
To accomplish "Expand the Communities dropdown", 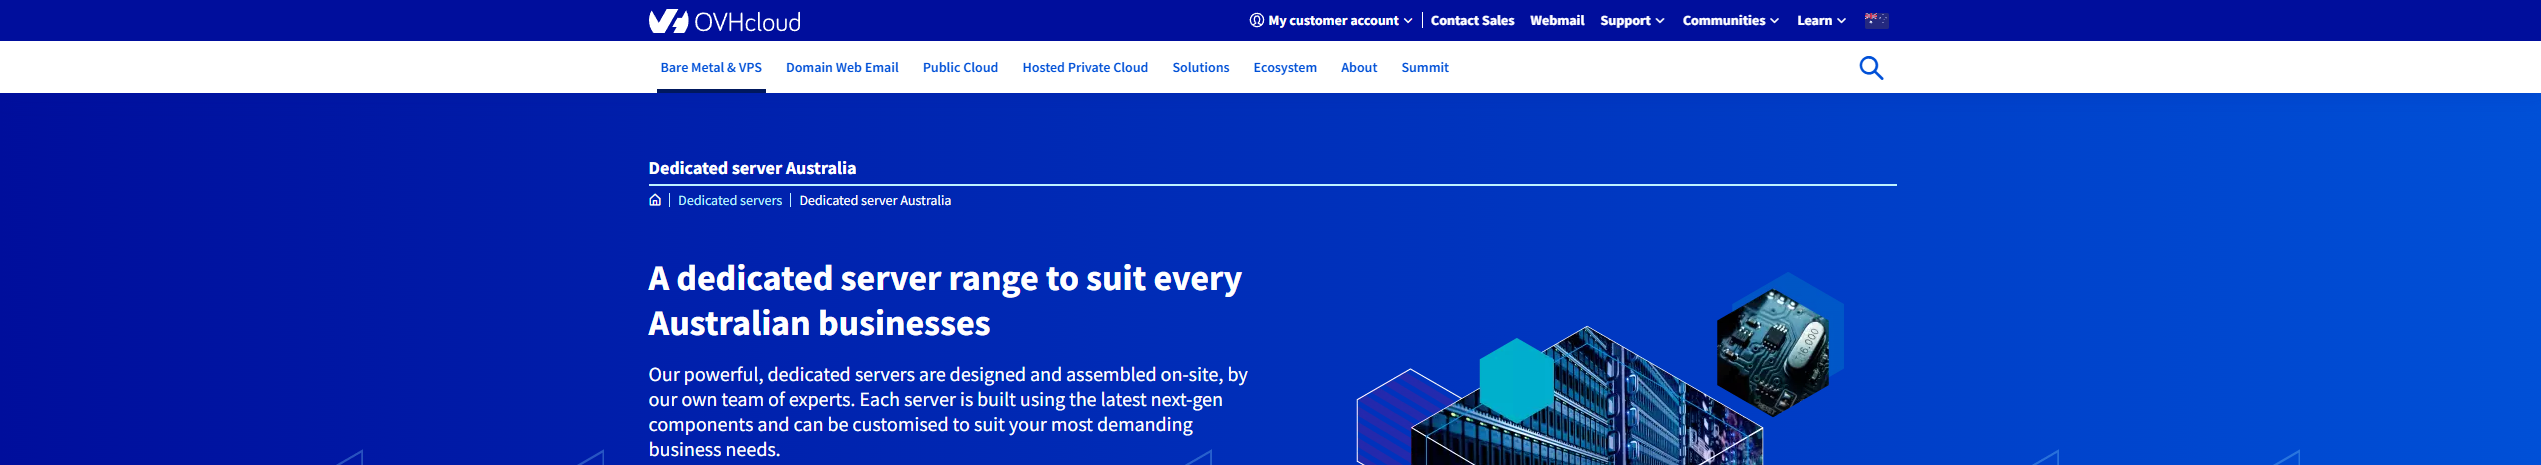I will pos(1730,20).
